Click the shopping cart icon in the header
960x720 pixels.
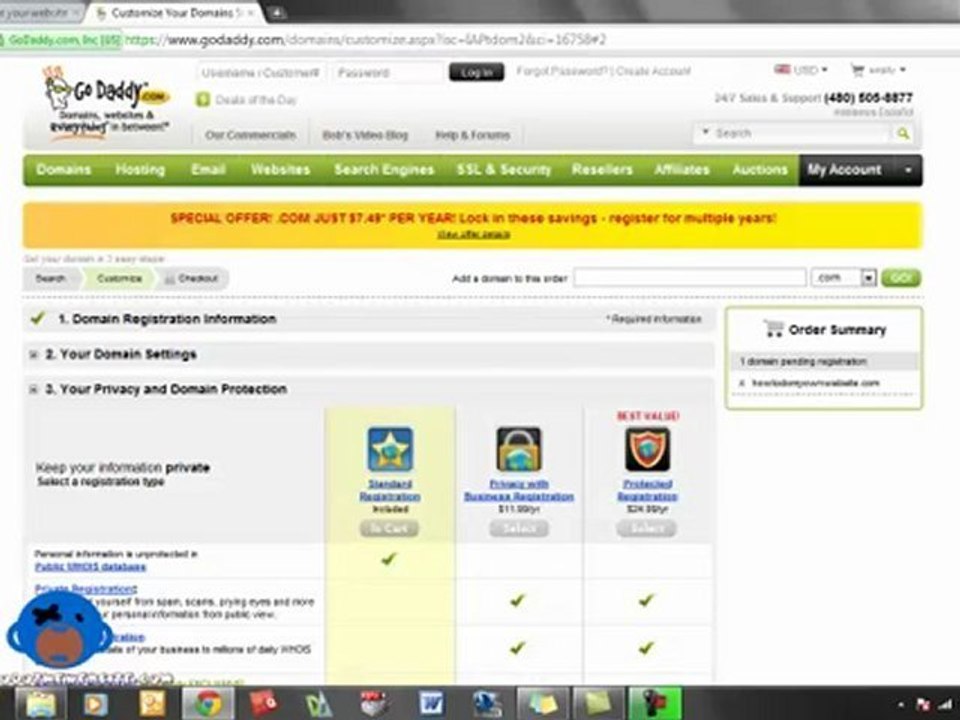point(858,70)
